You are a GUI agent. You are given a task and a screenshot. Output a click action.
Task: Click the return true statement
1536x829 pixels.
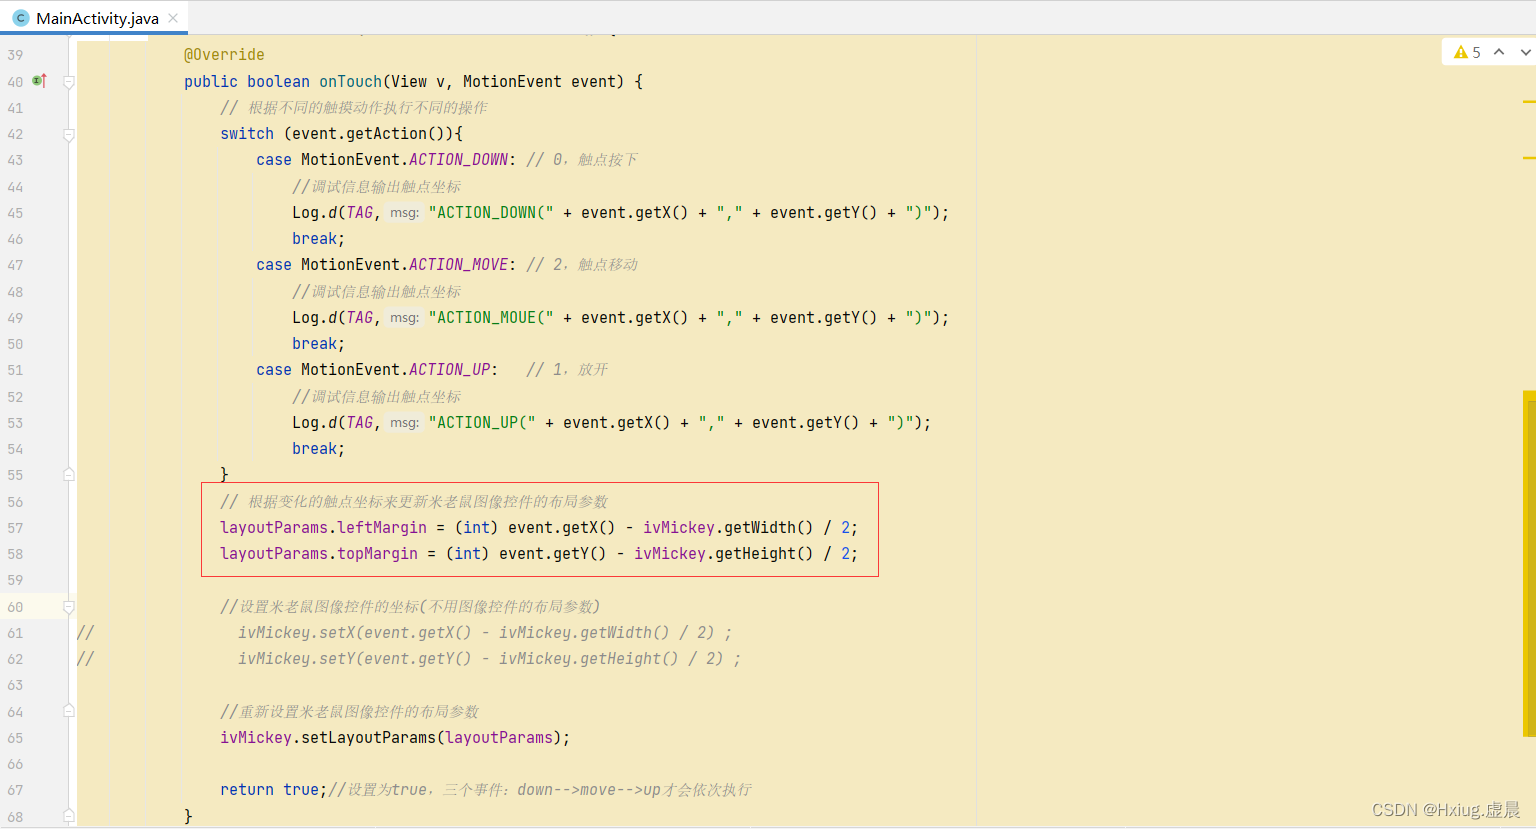pyautogui.click(x=273, y=790)
